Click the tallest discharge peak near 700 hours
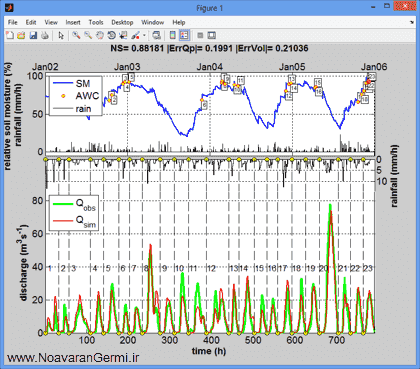 pos(330,205)
